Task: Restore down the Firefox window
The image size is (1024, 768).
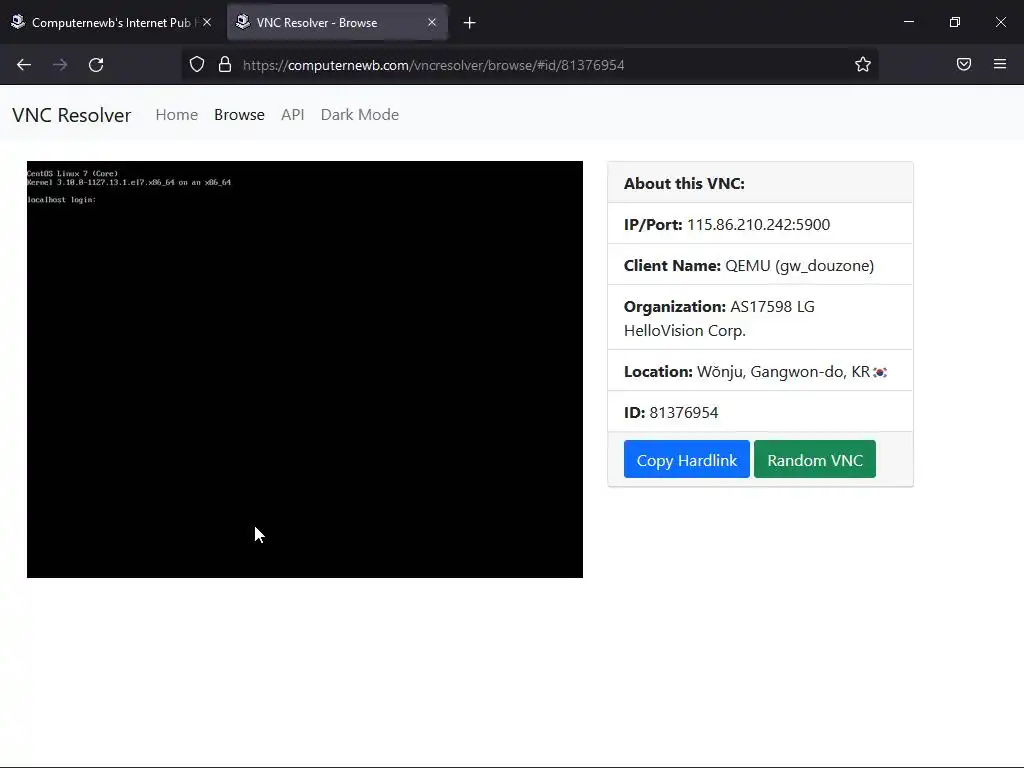Action: pos(955,22)
